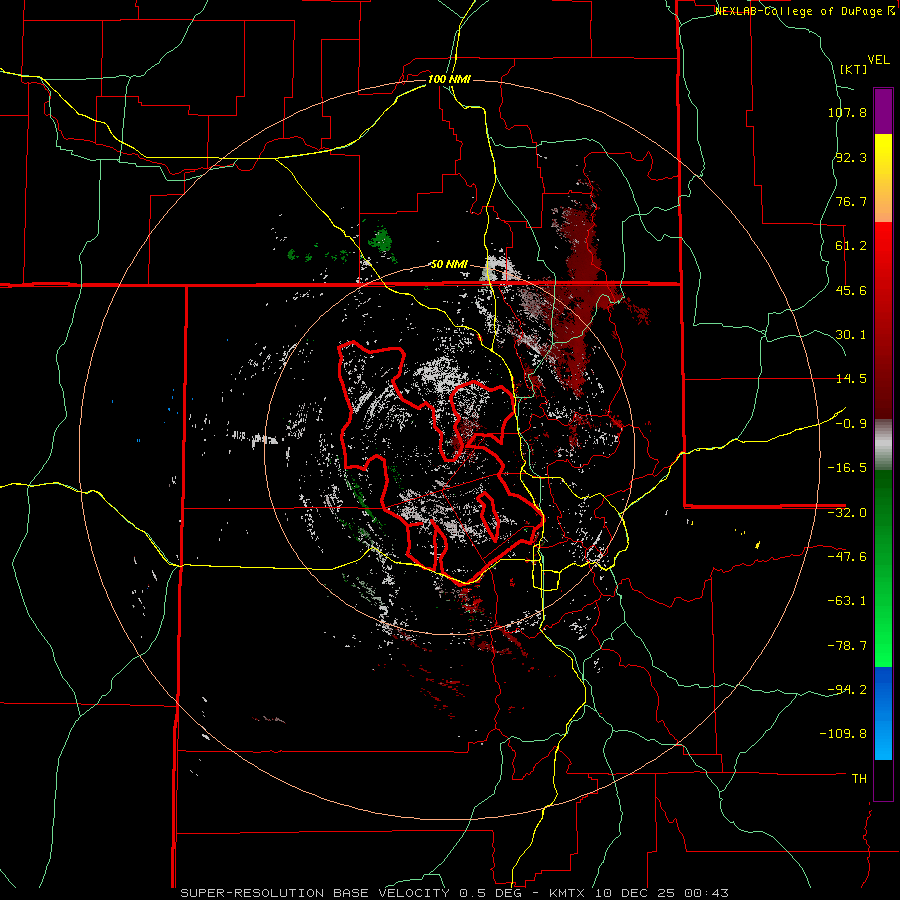Image resolution: width=900 pixels, height=900 pixels.
Task: Click the 30.1 velocity legend value
Action: pos(851,335)
